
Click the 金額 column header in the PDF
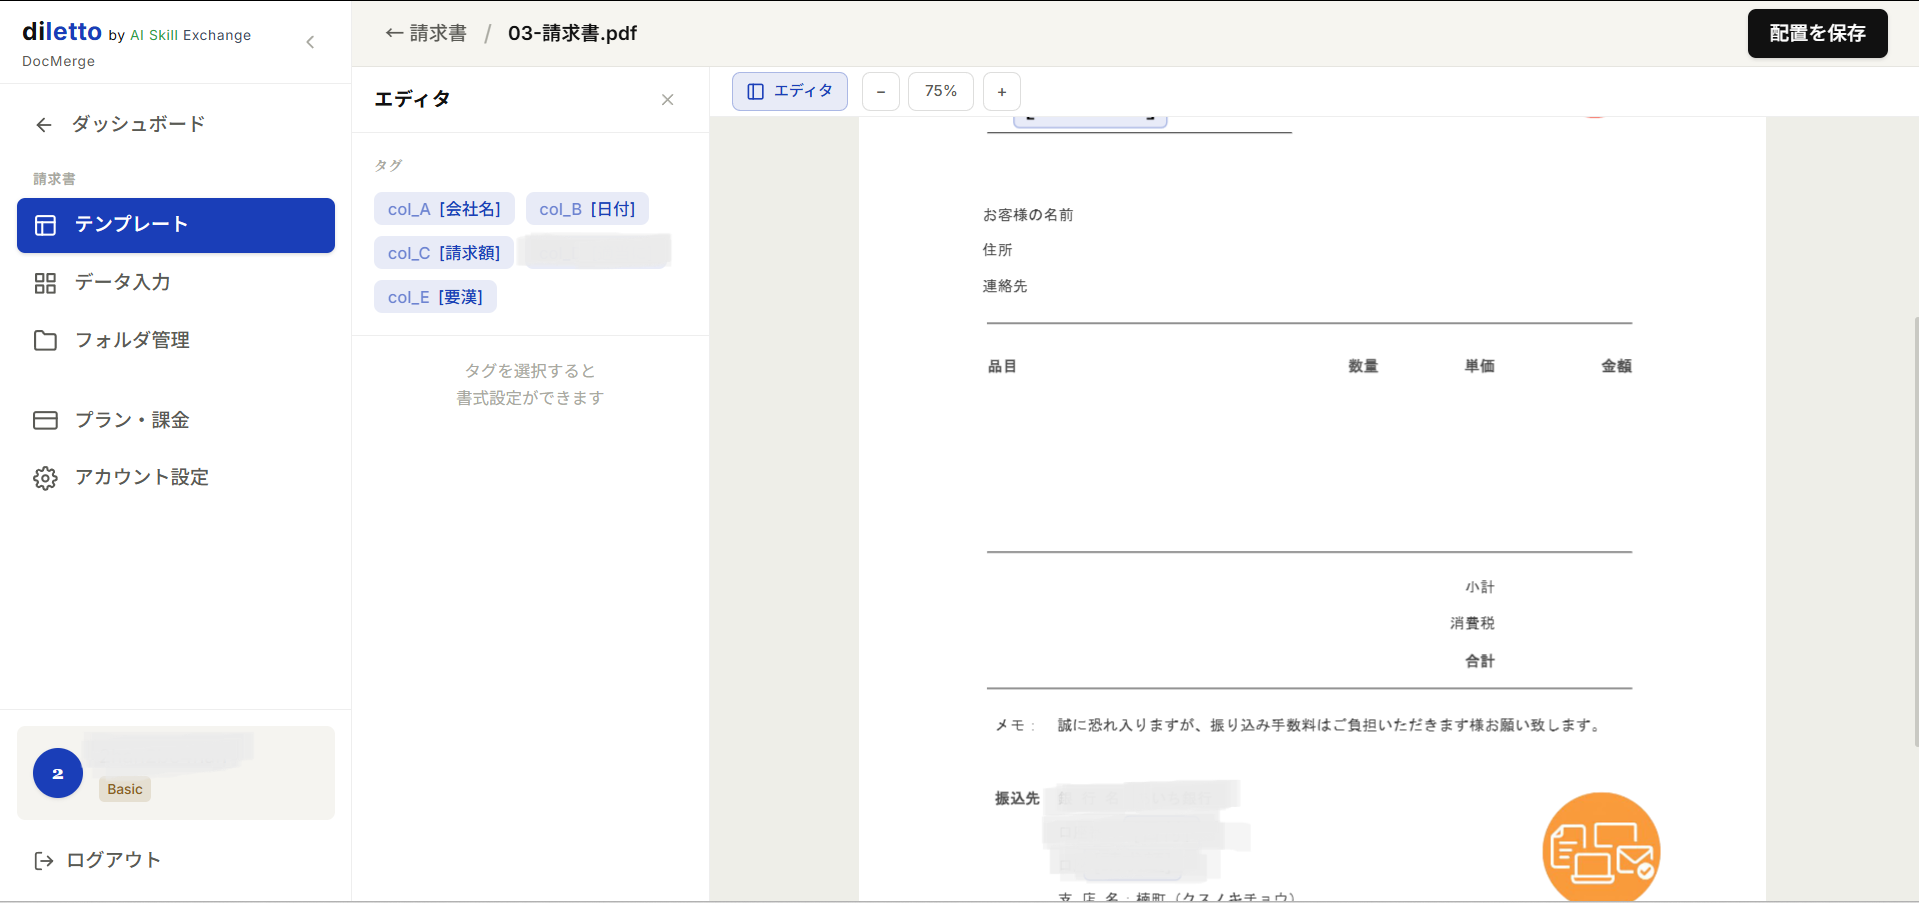(x=1616, y=367)
